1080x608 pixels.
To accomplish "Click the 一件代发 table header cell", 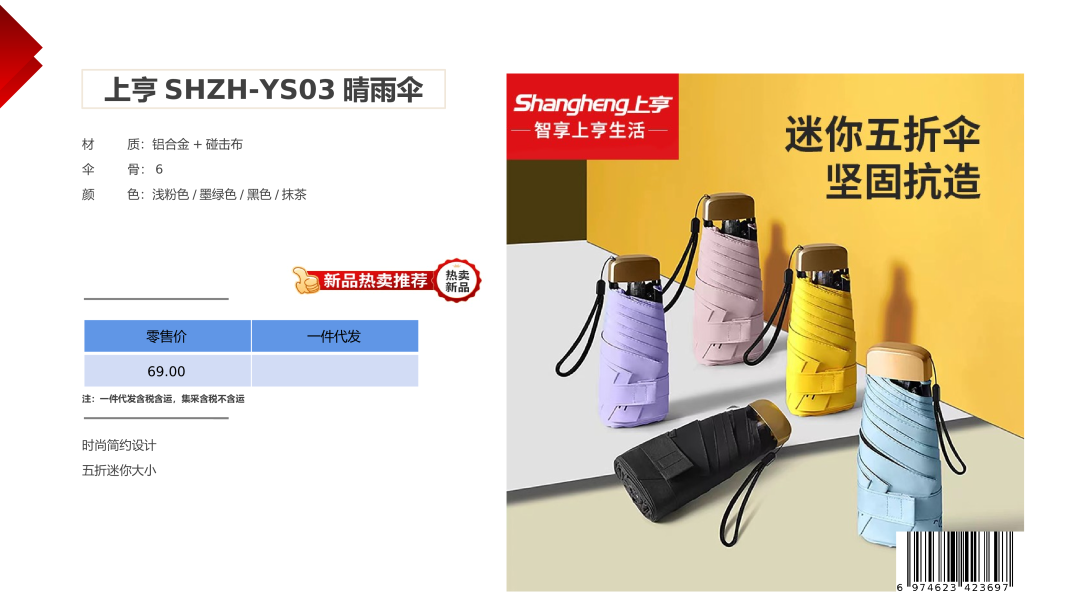I will 335,336.
